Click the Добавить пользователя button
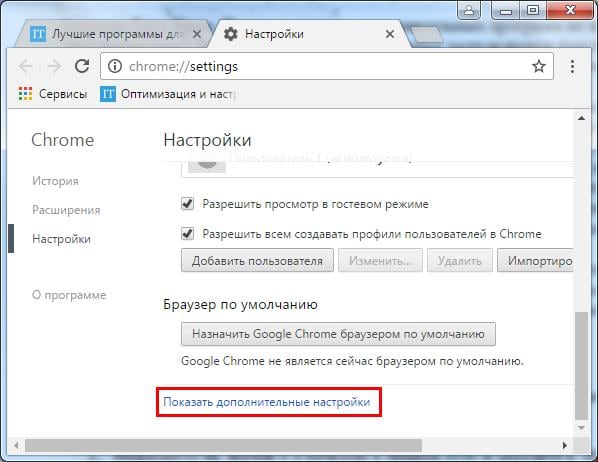 pos(257,261)
